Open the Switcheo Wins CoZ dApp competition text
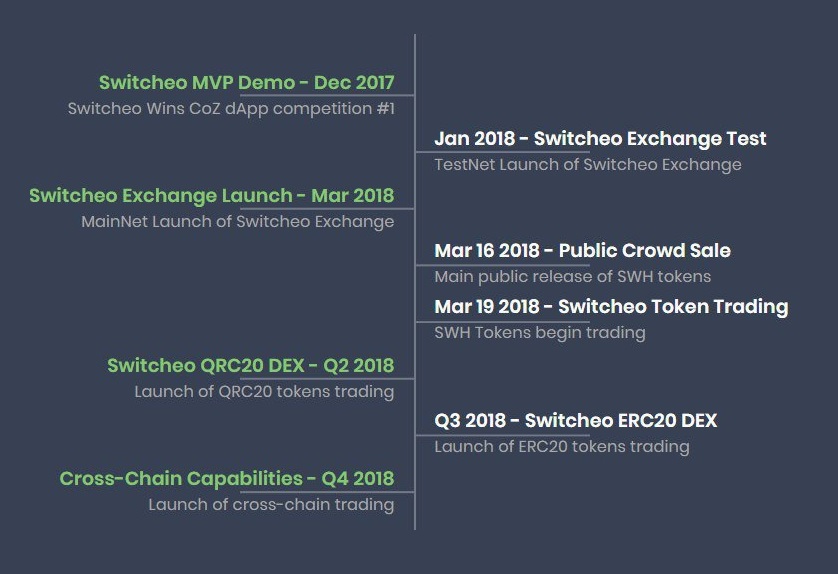Screen dimensions: 838x574 coord(231,108)
